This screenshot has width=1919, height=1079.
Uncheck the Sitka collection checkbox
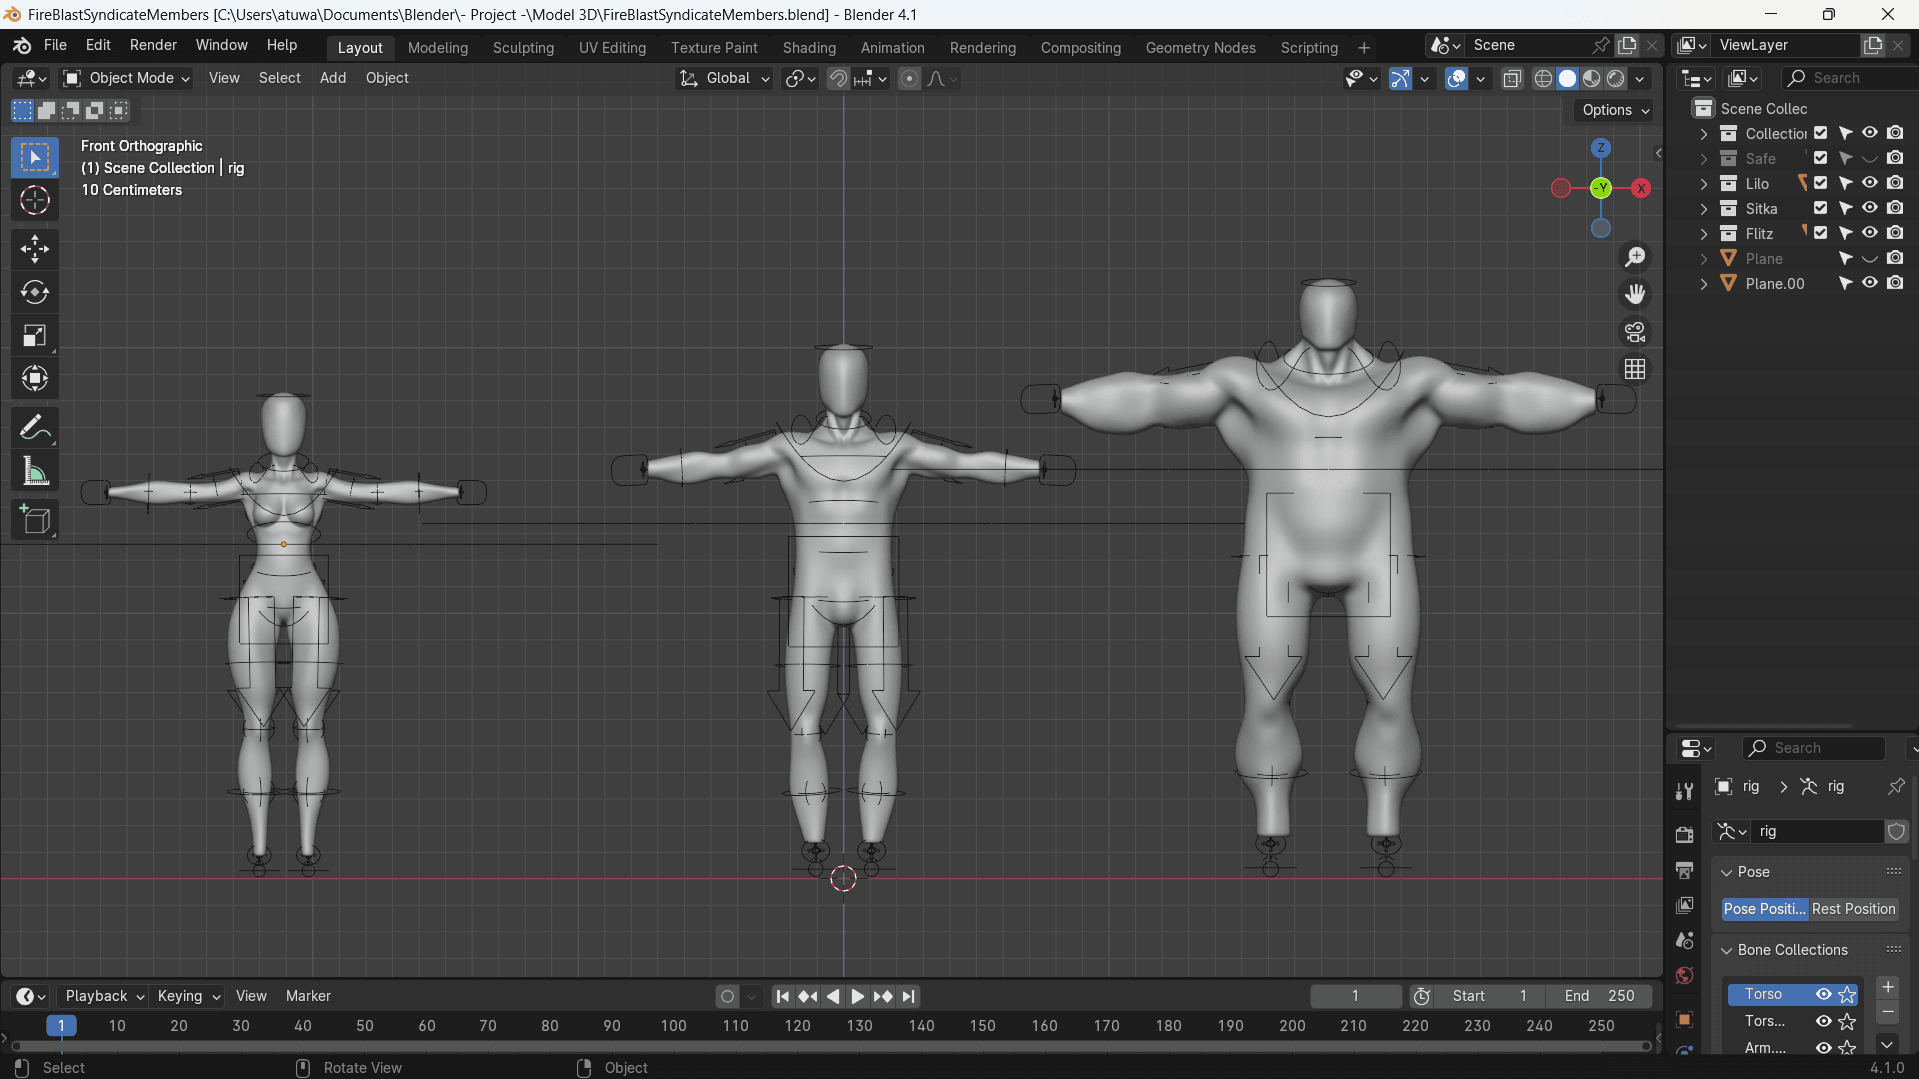[x=1821, y=208]
